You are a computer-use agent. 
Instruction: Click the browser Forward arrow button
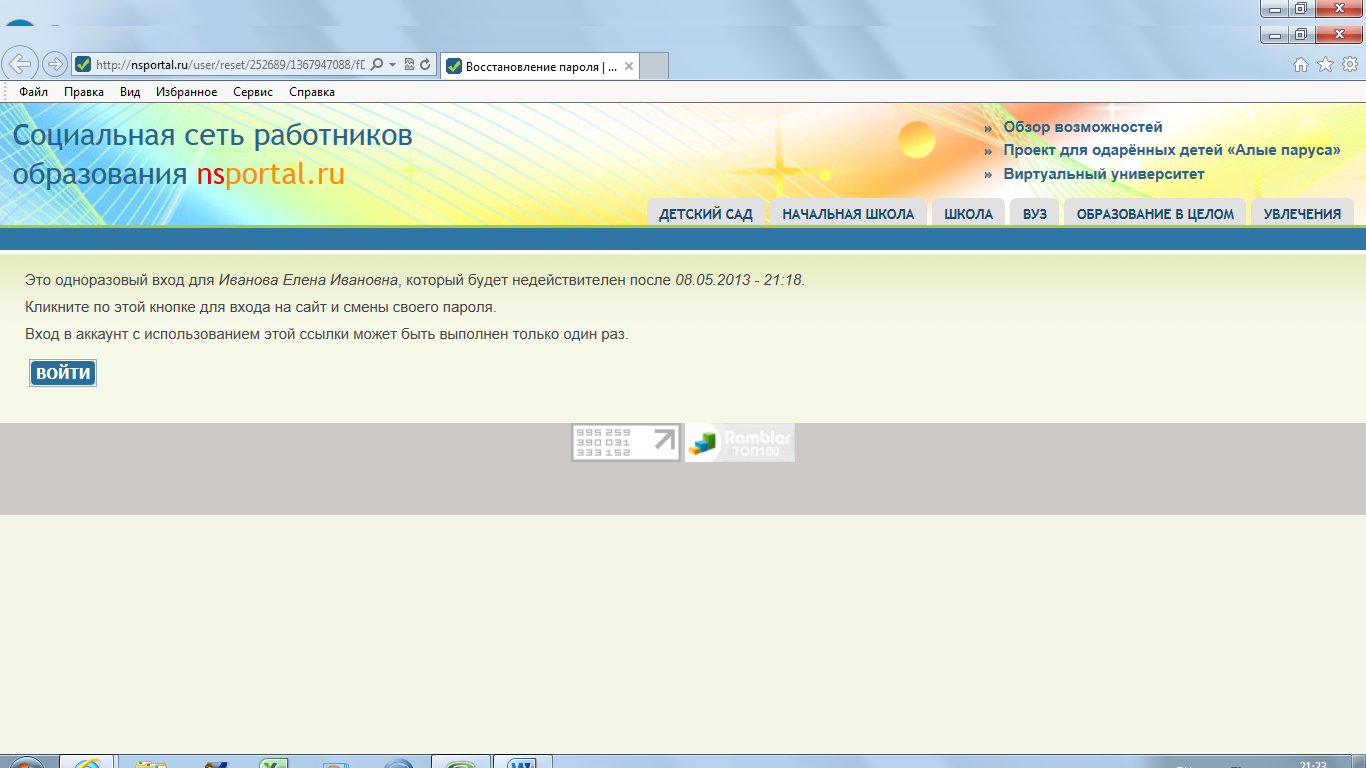(x=55, y=64)
